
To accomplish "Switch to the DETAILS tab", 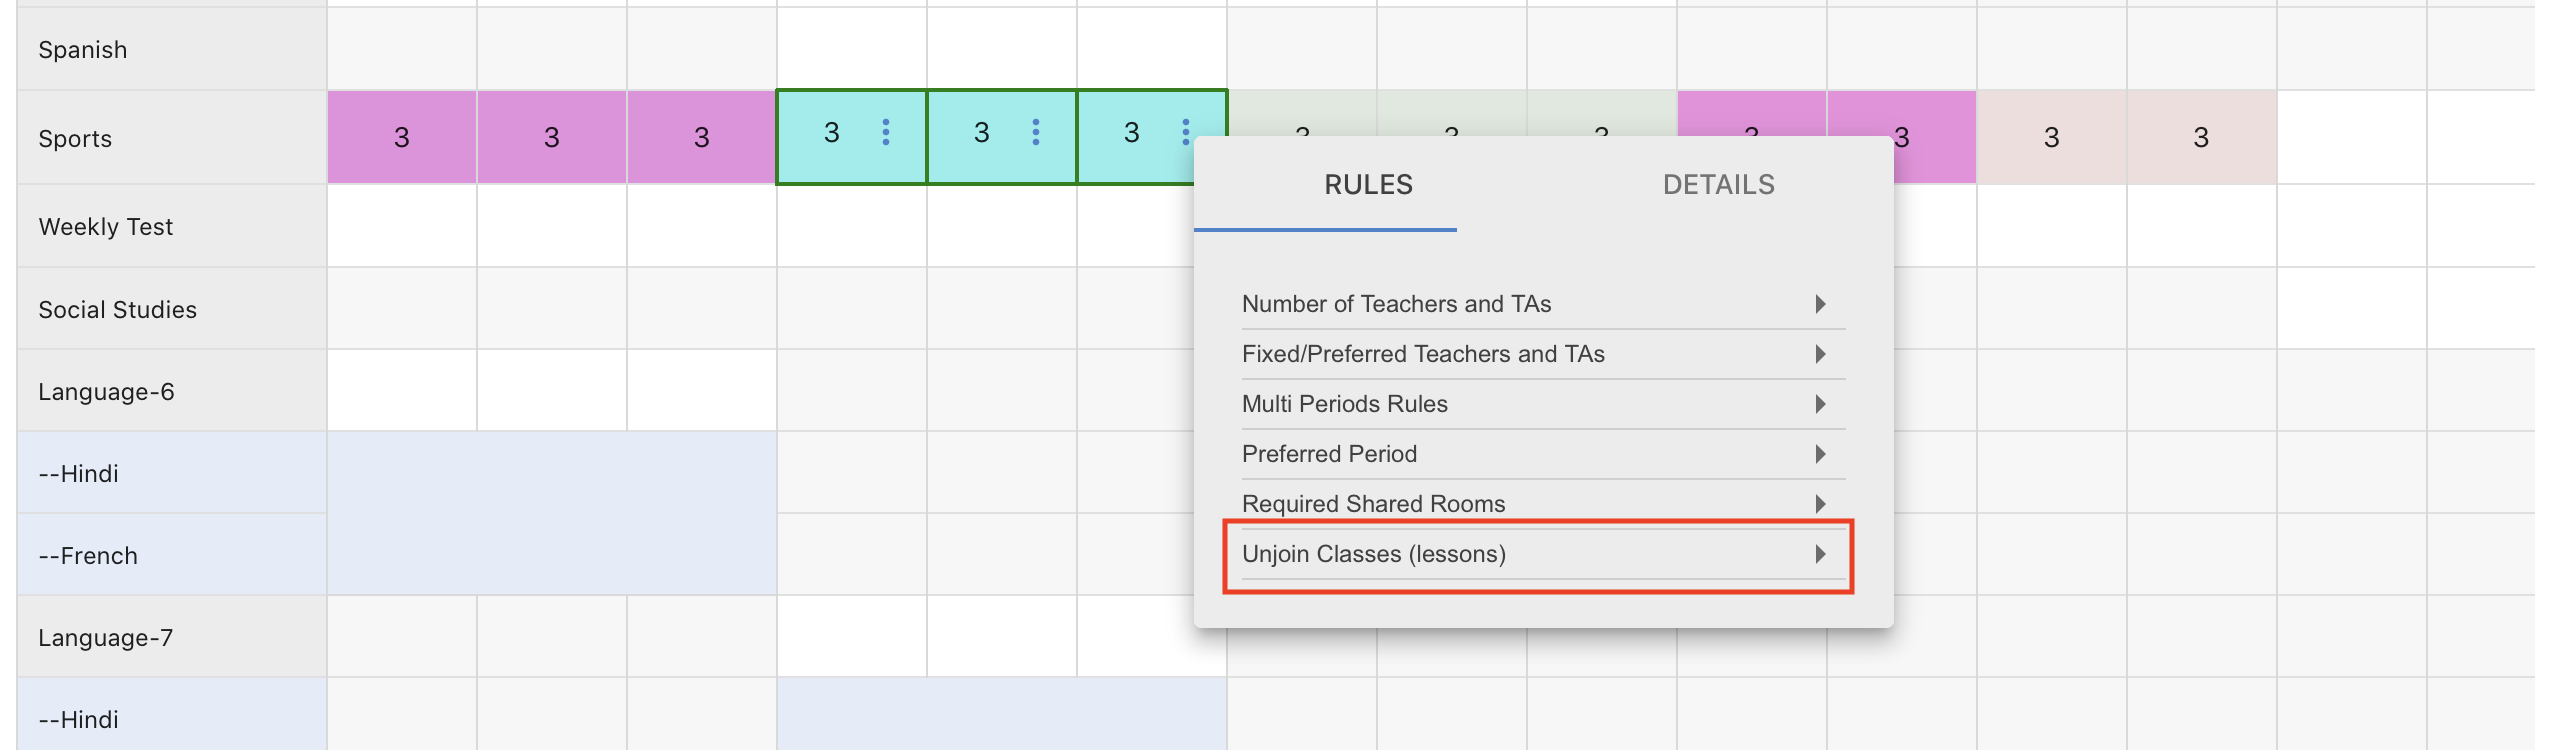I will click(1718, 185).
